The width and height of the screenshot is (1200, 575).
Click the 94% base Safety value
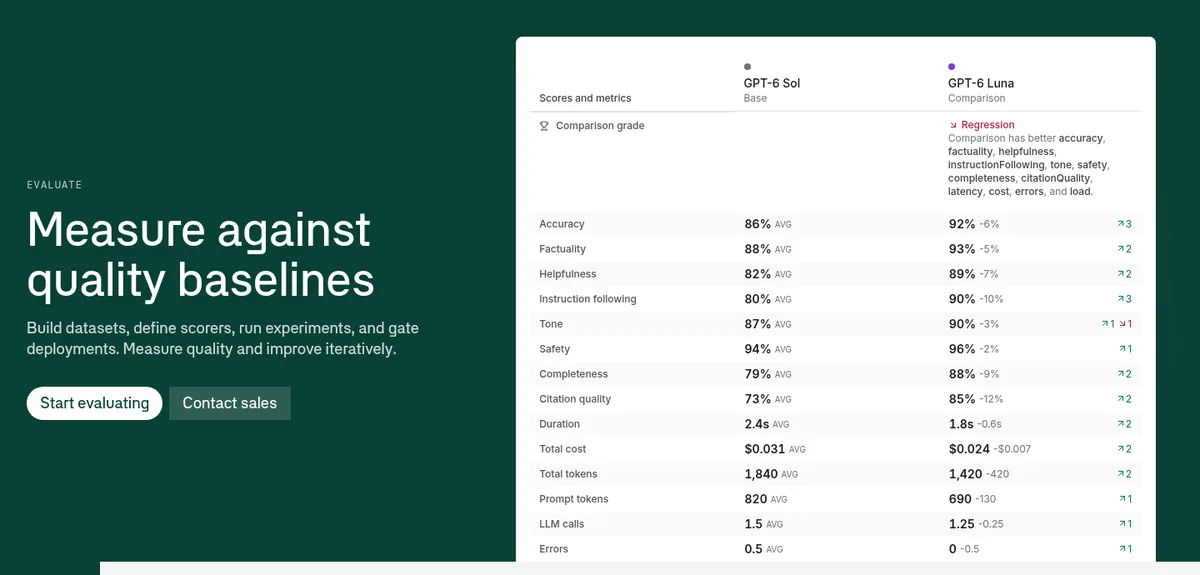(758, 349)
